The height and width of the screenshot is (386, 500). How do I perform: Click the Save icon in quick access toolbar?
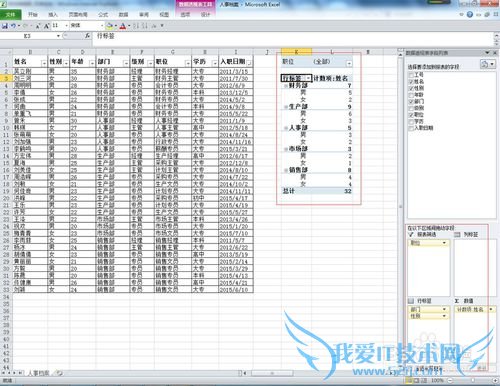pos(5,26)
